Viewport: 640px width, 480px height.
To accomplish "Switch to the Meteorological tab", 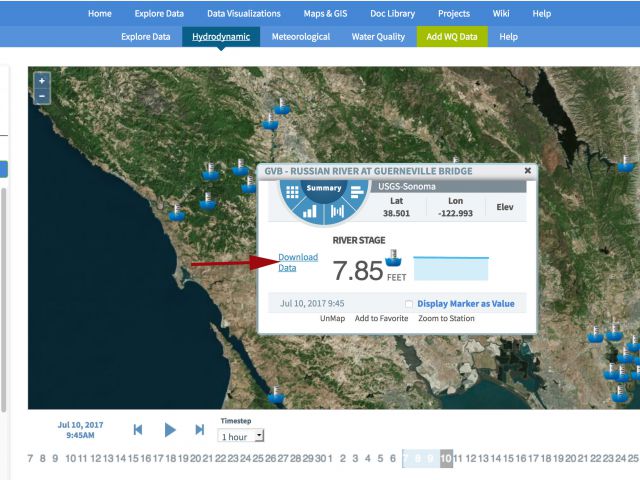I will [301, 37].
